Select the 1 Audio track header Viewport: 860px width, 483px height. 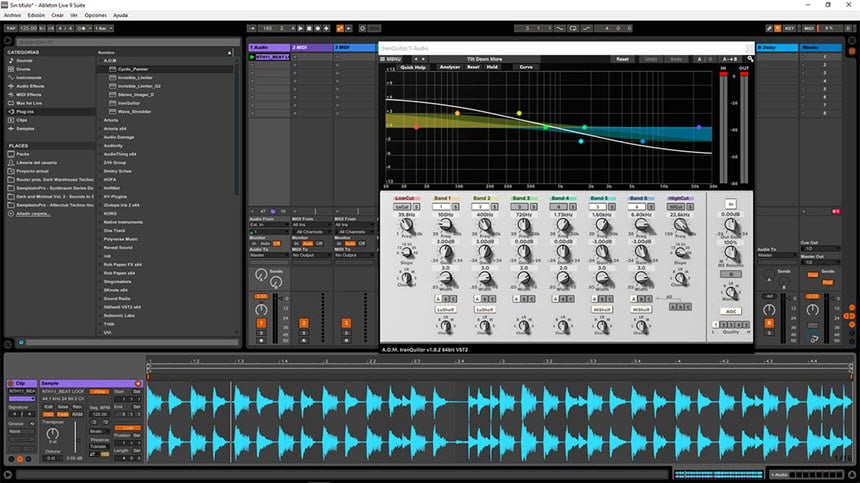coord(269,48)
